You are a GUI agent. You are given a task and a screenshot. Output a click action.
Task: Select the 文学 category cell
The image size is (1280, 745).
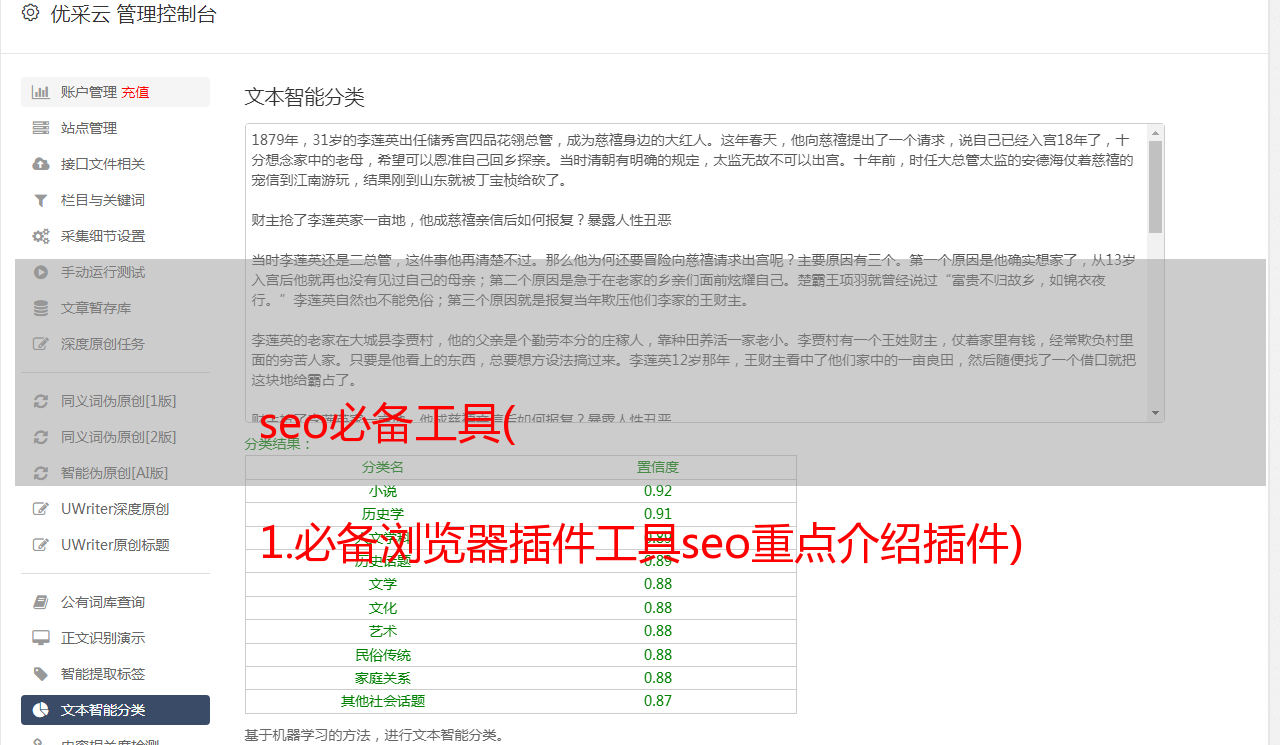[383, 584]
